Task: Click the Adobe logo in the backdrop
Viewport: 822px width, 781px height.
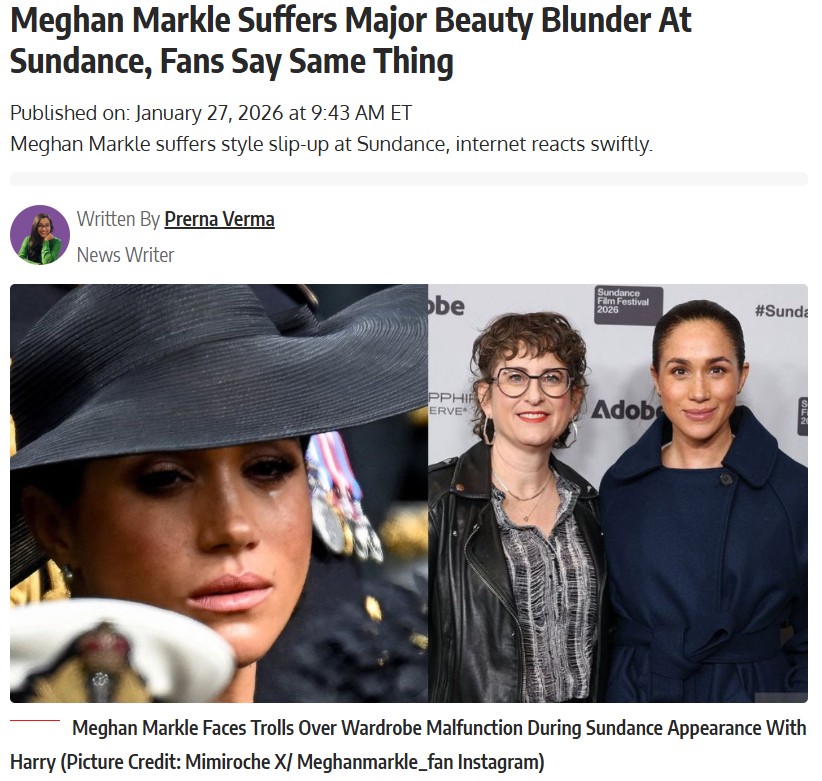Action: click(x=625, y=409)
